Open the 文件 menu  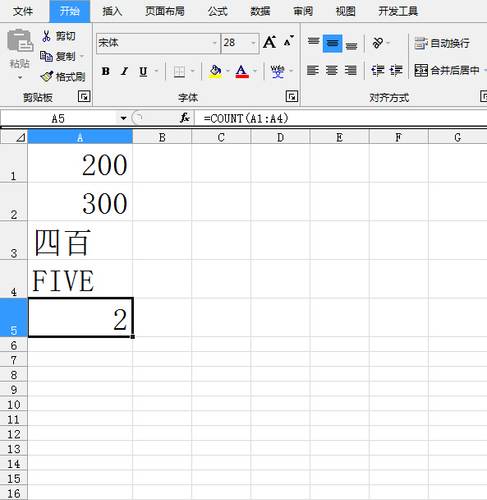click(23, 11)
